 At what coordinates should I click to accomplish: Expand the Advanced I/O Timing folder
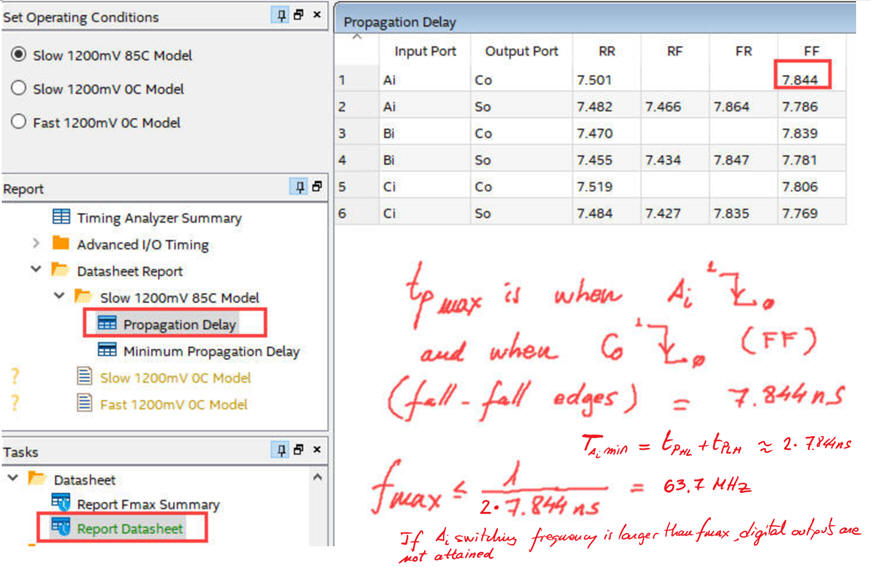click(37, 244)
